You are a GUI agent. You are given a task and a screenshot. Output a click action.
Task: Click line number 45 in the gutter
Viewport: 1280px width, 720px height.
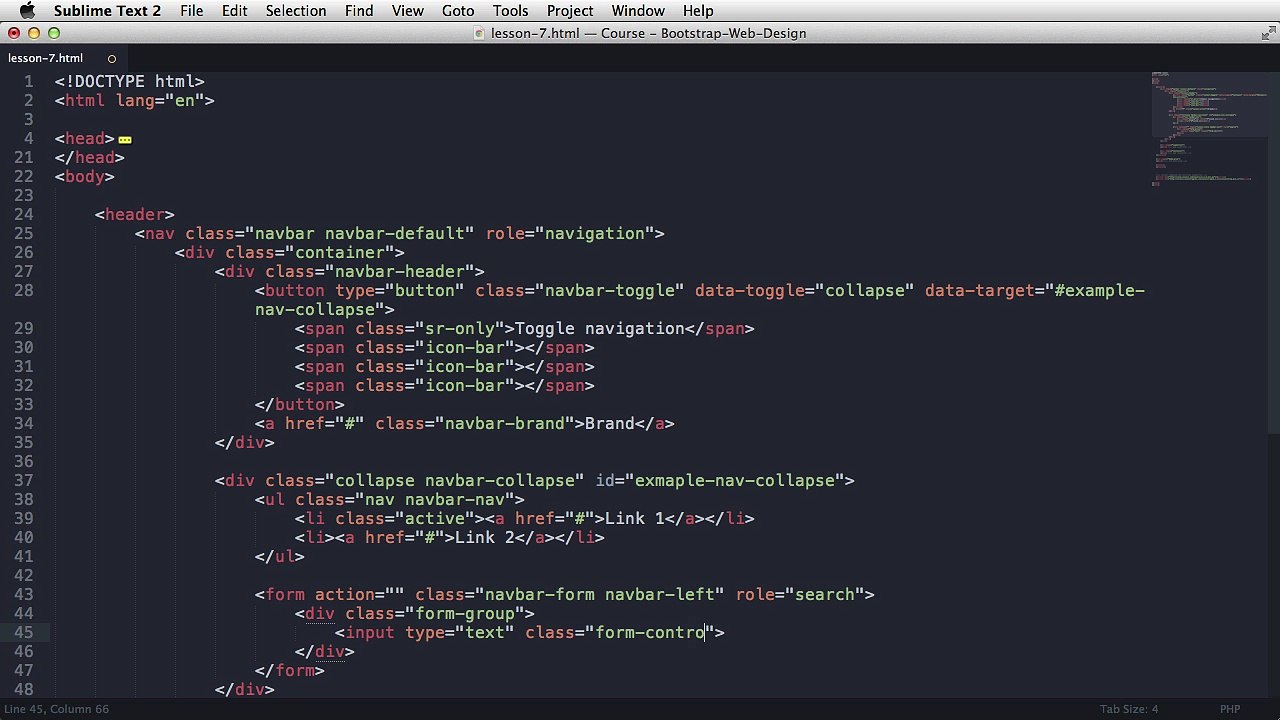click(x=23, y=633)
